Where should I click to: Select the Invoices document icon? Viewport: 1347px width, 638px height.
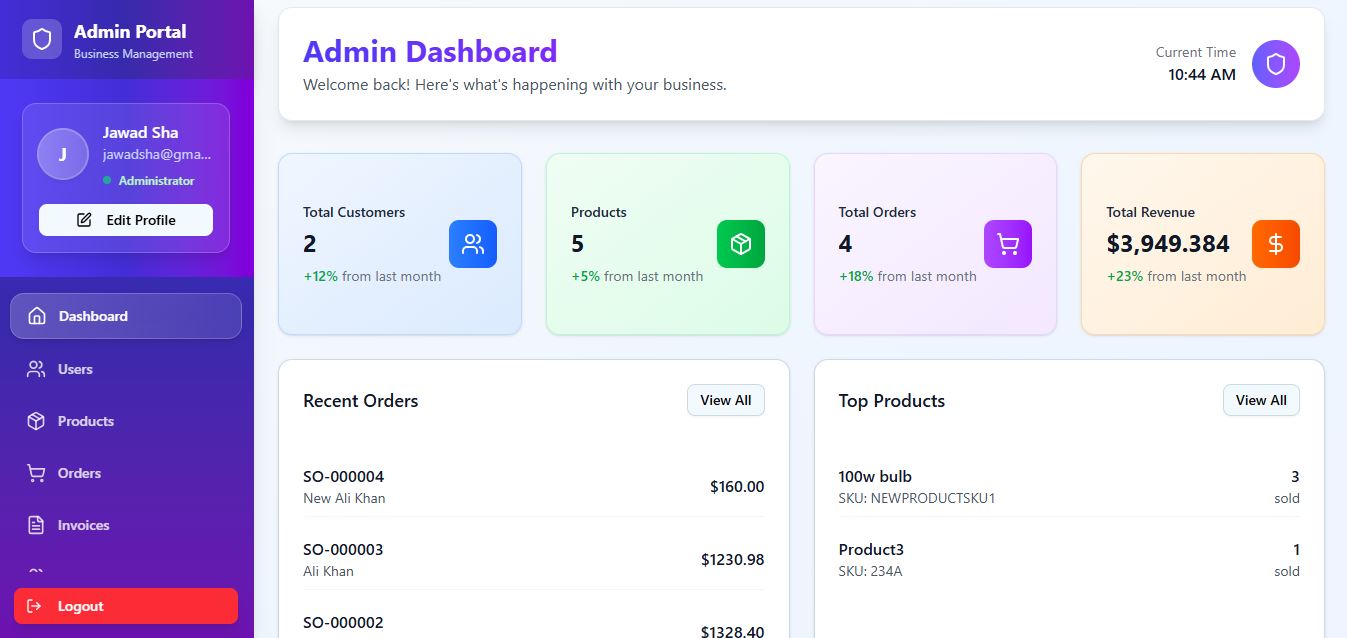tap(35, 524)
